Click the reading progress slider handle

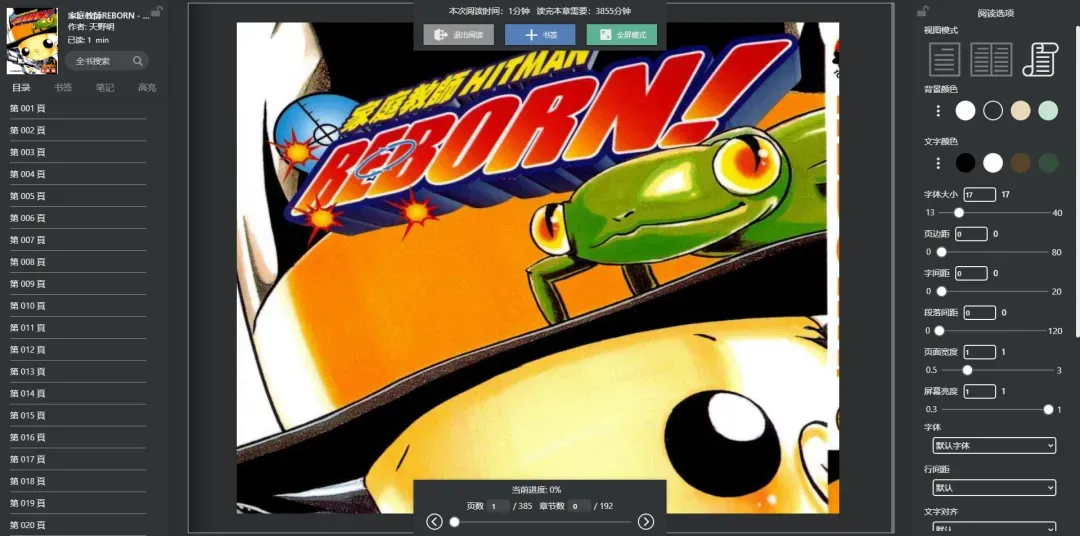pyautogui.click(x=455, y=522)
